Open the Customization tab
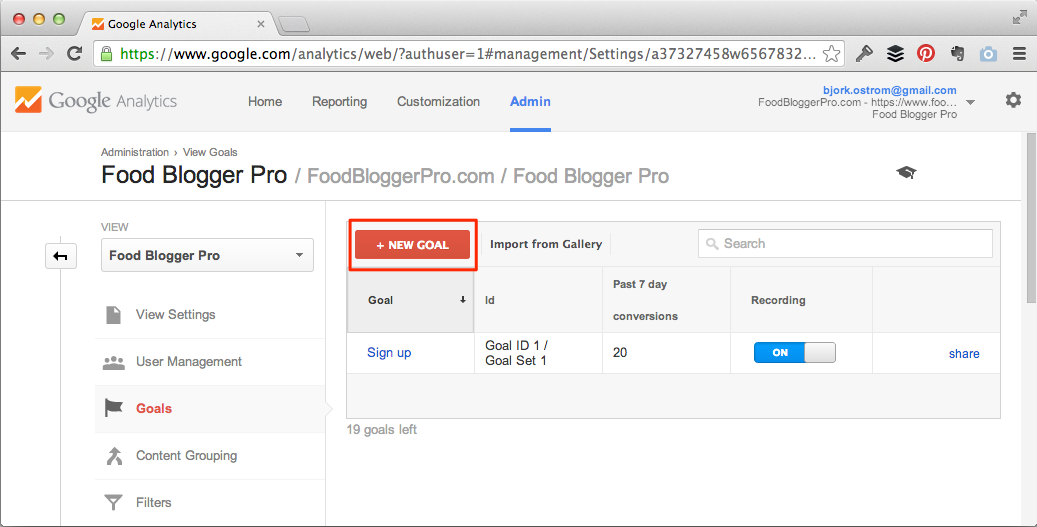 (438, 101)
